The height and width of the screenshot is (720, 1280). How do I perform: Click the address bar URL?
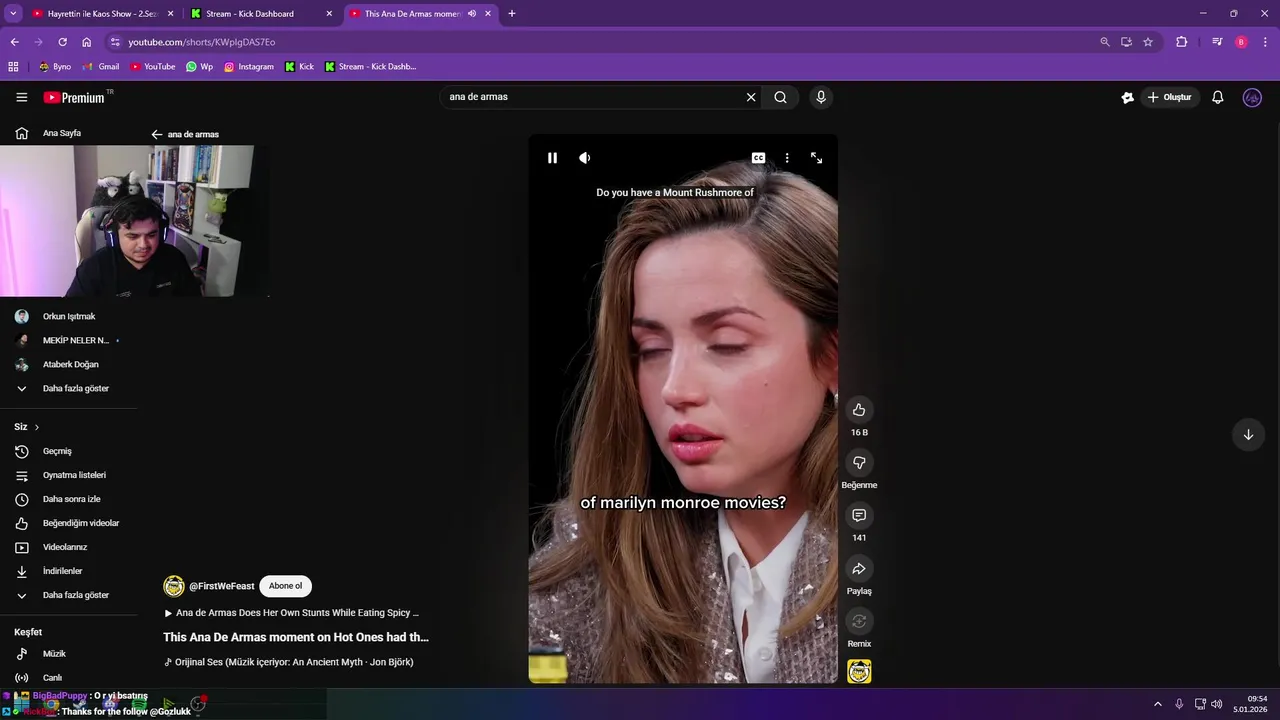tap(201, 42)
